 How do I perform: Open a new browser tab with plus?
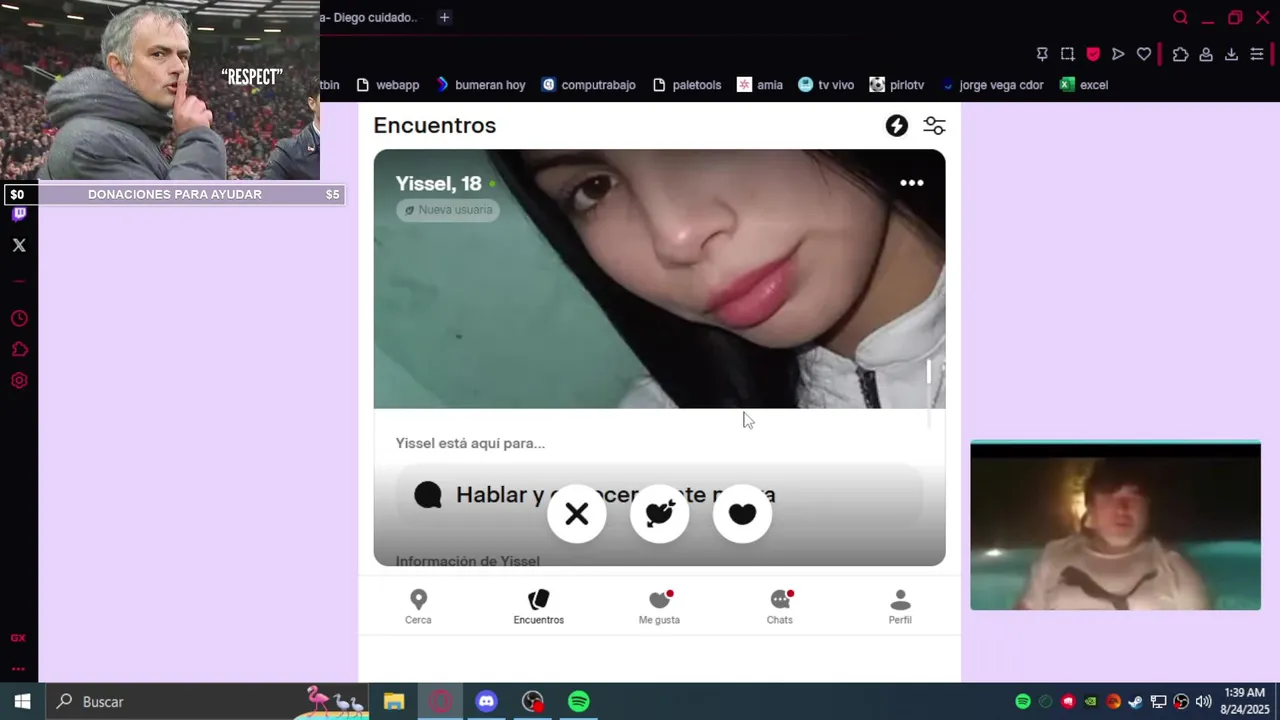click(445, 17)
